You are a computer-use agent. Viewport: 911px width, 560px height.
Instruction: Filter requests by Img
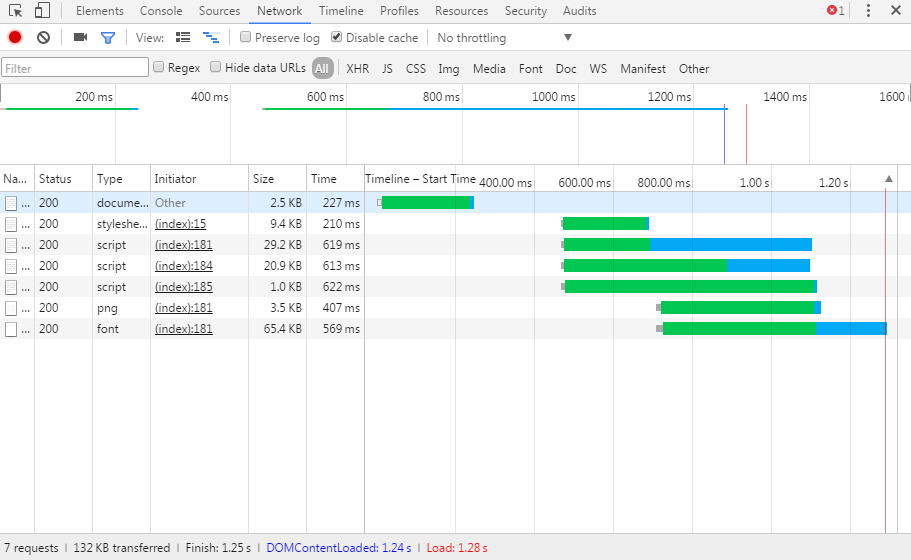(x=449, y=69)
